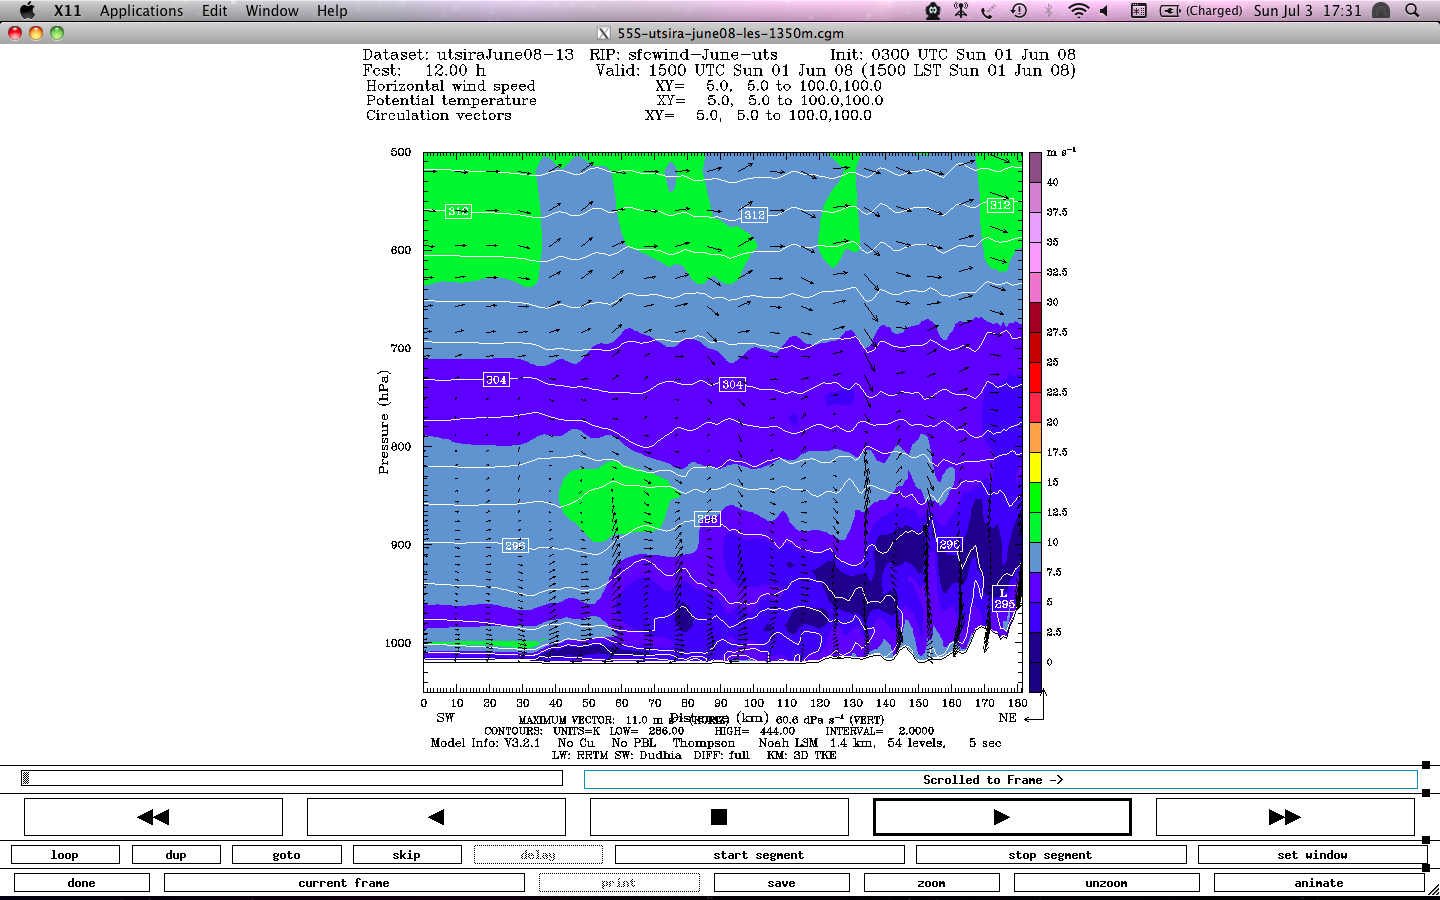Viewport: 1440px width, 900px height.
Task: Click the goto button
Action: [x=286, y=855]
